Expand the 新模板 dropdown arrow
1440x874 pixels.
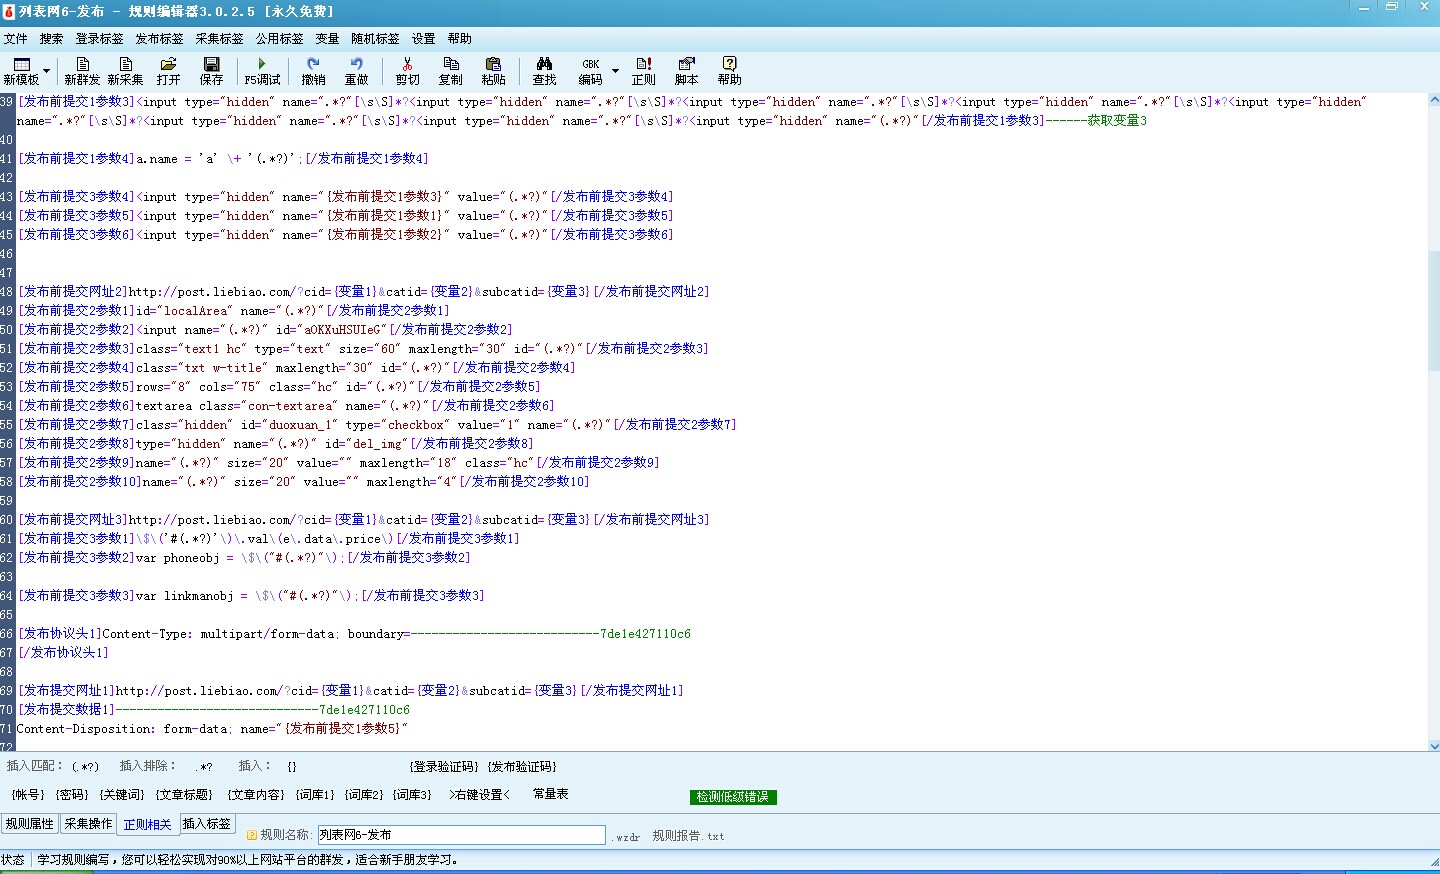pos(47,71)
